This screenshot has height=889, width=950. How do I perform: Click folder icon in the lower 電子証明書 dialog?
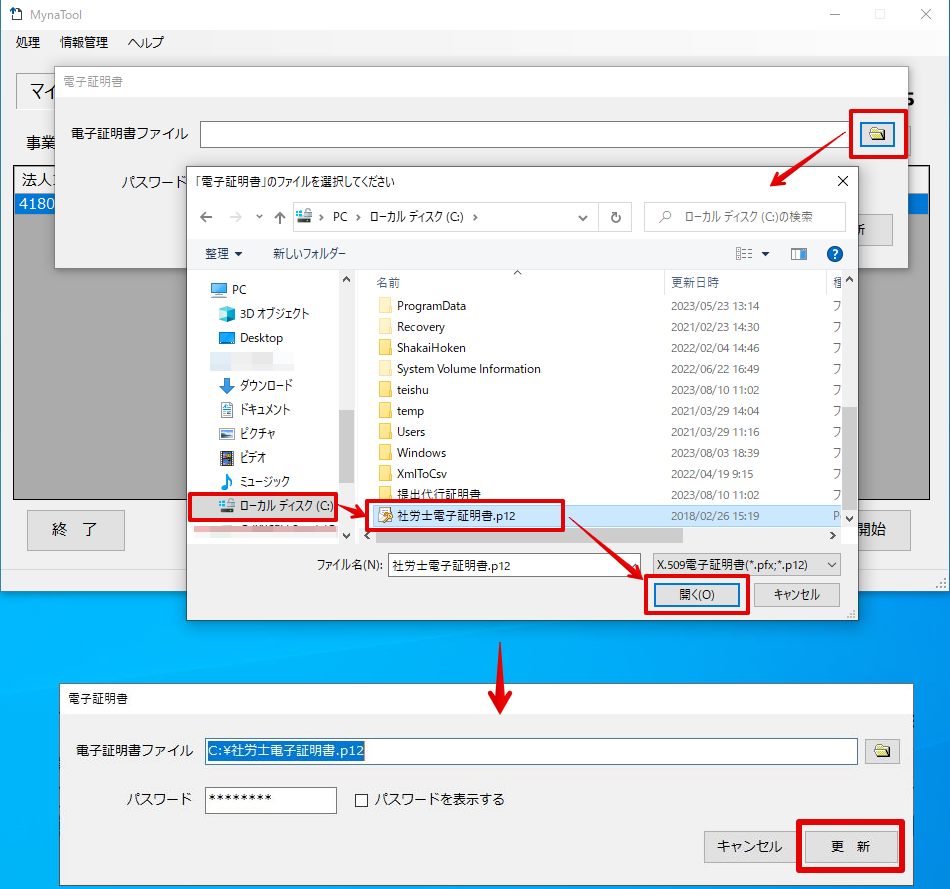[x=882, y=751]
